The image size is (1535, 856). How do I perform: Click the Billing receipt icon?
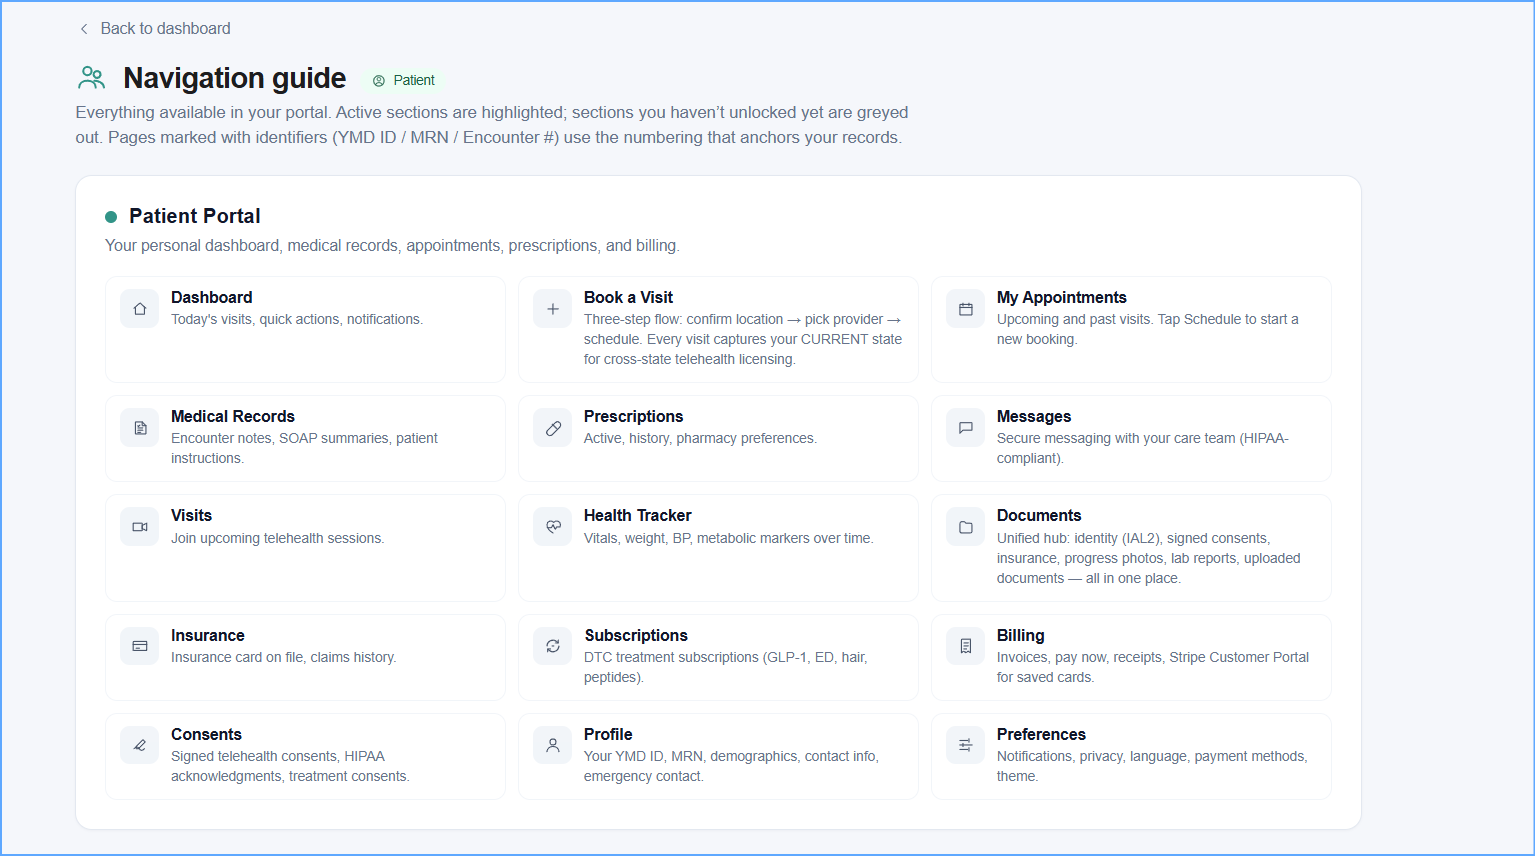966,646
